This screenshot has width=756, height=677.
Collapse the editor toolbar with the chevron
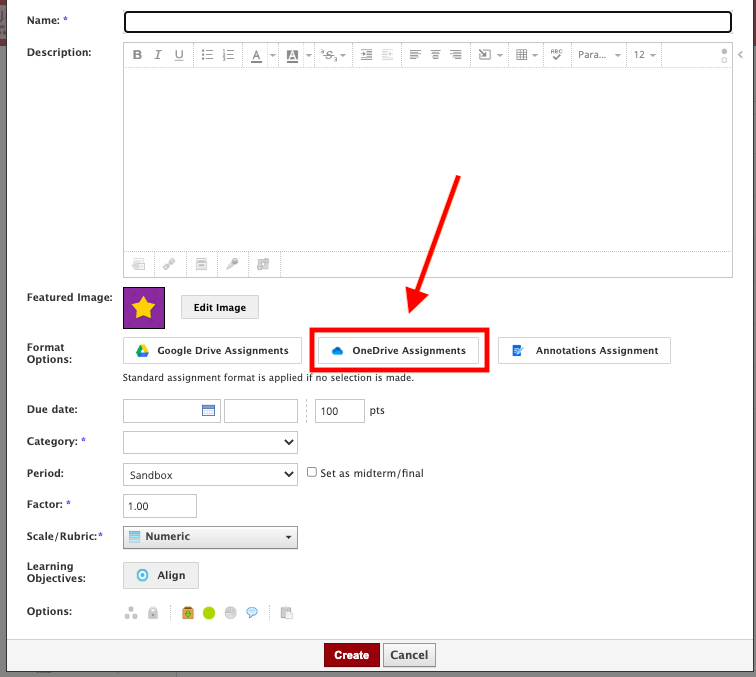click(741, 54)
